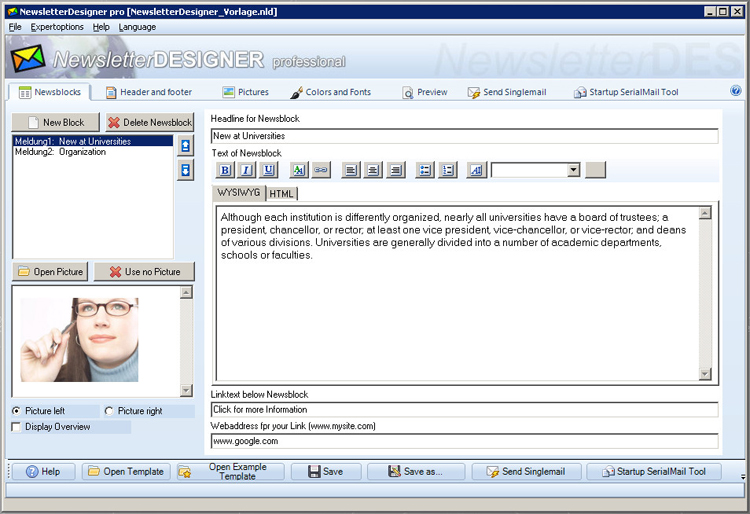Click Delete Newsblock button
The height and width of the screenshot is (514, 750).
tap(150, 122)
